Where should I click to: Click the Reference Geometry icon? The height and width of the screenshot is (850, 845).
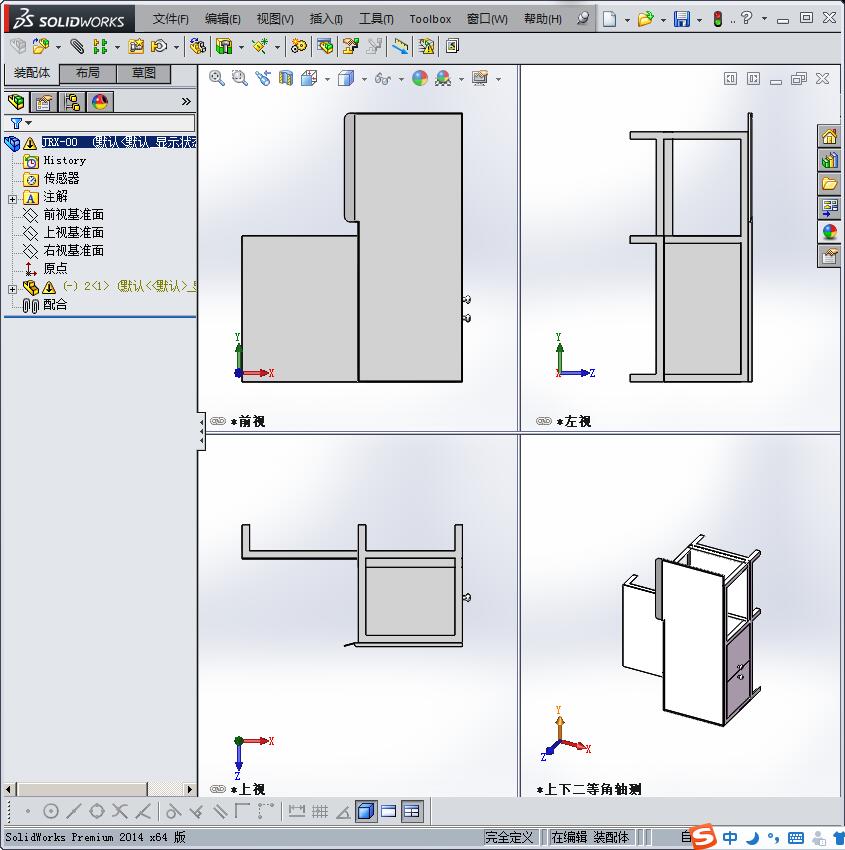260,47
